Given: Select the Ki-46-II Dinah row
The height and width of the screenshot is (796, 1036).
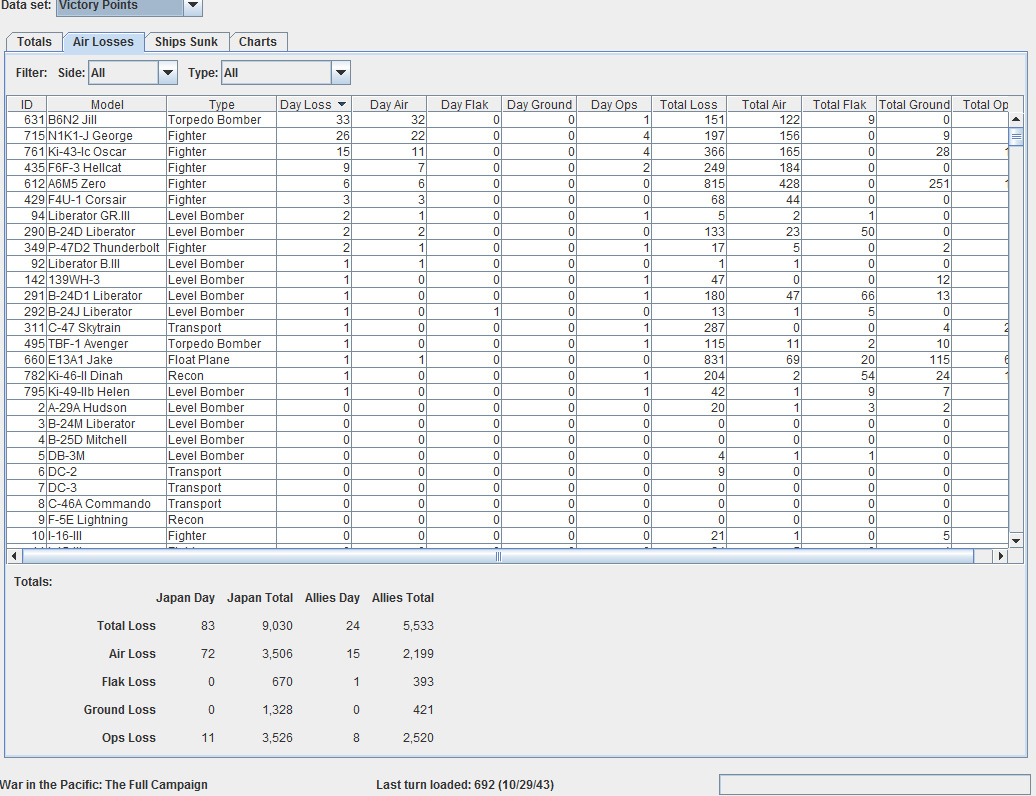Looking at the screenshot, I should 507,376.
